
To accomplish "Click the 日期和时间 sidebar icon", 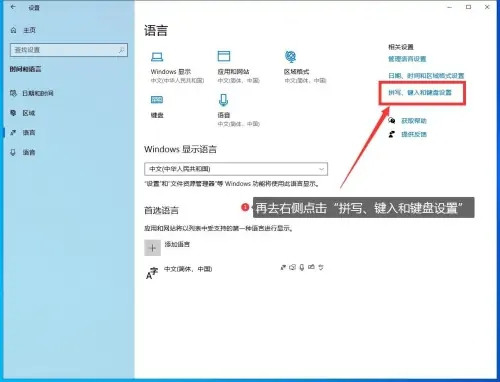I will click(x=13, y=93).
